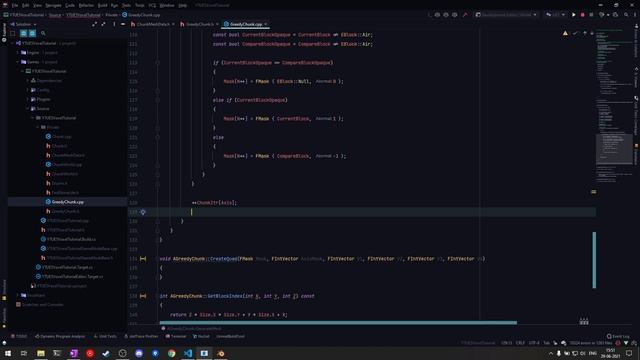Screen dimensions: 640x360
Task: Click the UTF-8 encoding status entry
Action: (x=533, y=343)
